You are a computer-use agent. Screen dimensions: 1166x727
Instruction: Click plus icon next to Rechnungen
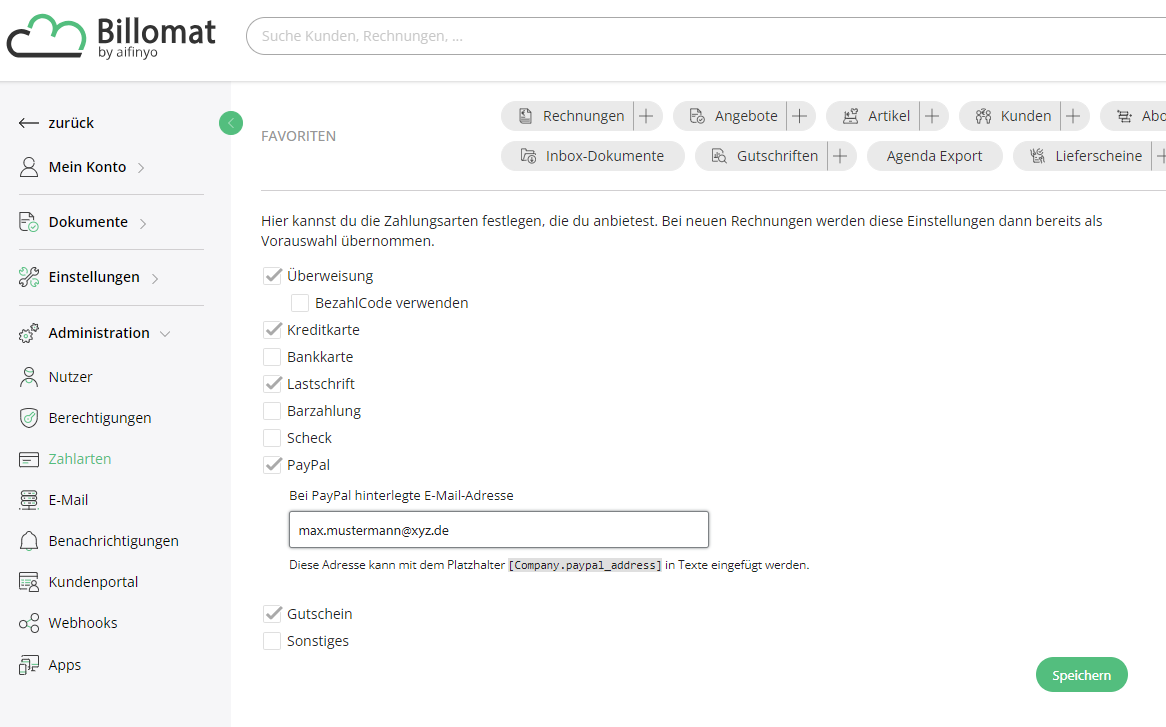tap(646, 116)
